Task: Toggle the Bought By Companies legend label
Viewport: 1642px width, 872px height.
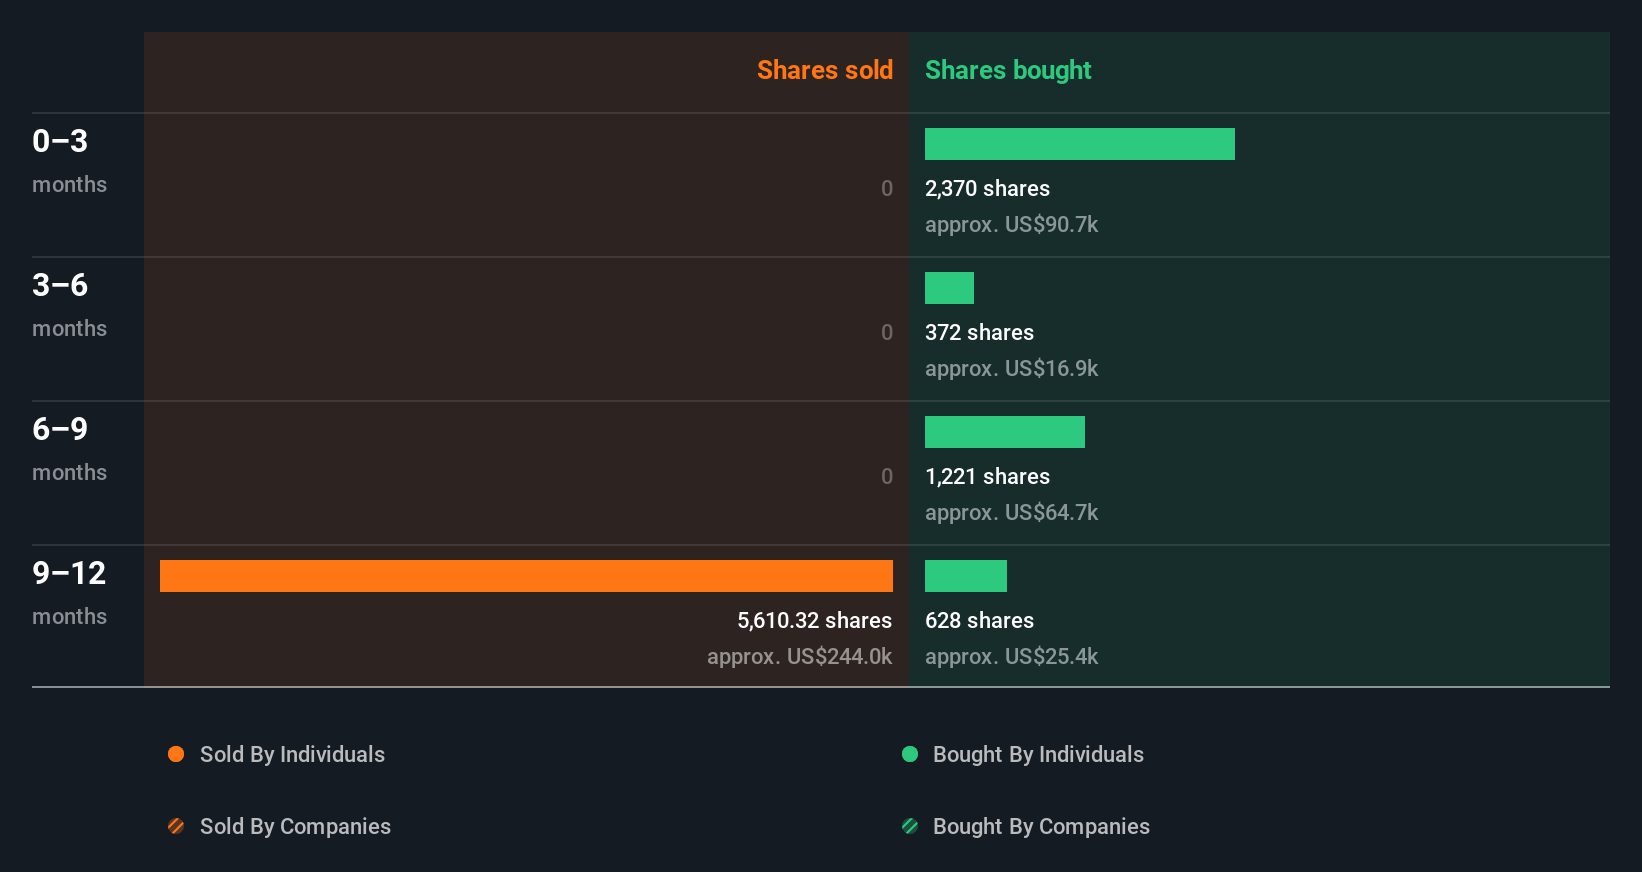Action: click(1041, 826)
